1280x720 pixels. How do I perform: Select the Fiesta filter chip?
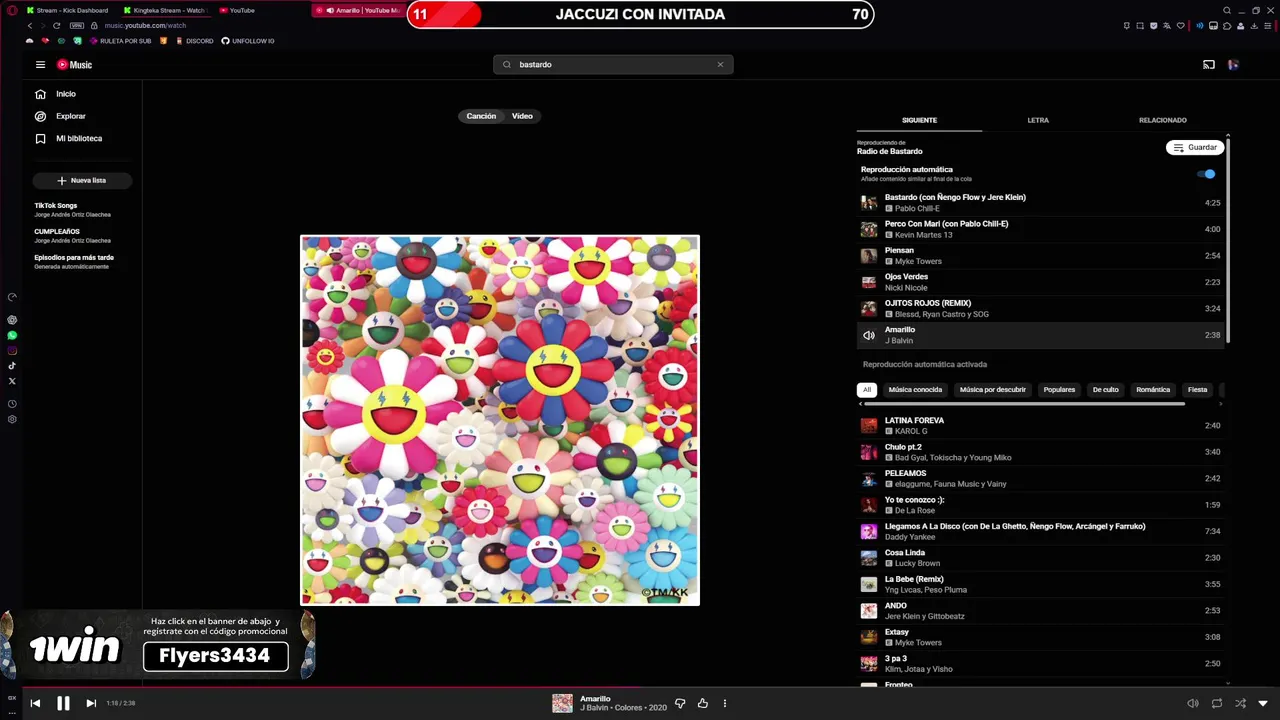(1197, 390)
